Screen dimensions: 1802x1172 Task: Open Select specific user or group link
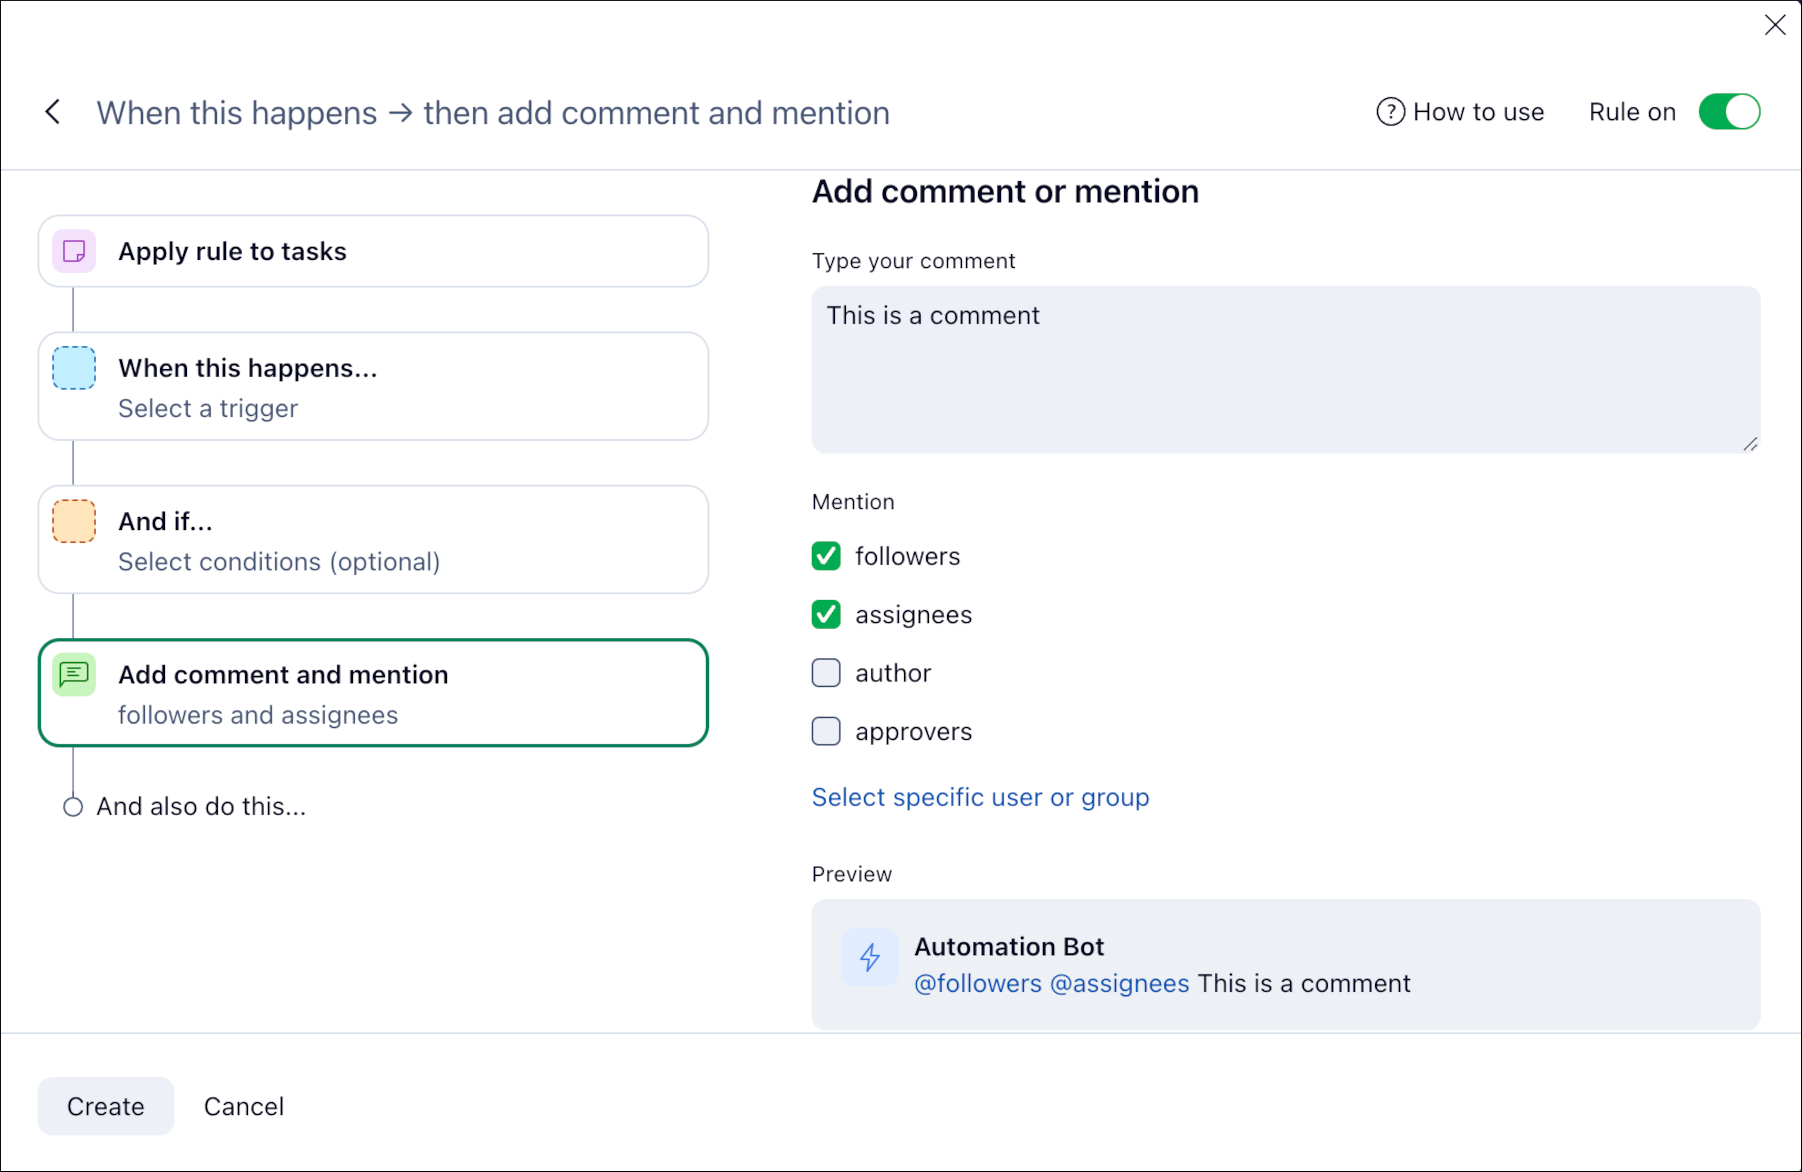click(980, 797)
